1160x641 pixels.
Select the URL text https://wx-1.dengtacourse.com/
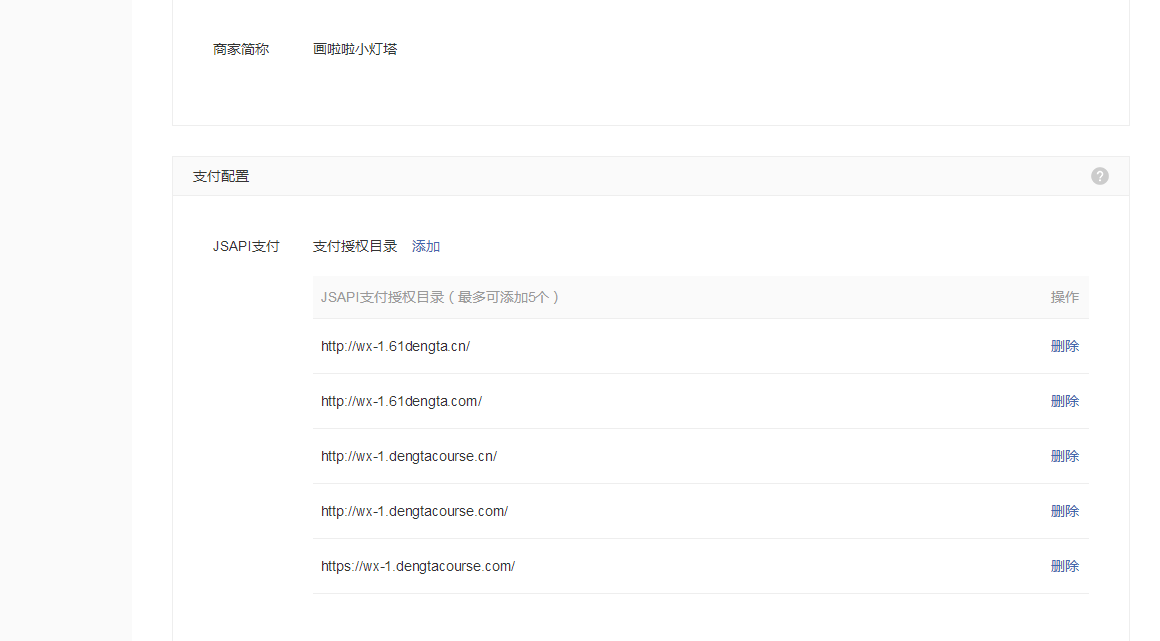tap(418, 566)
